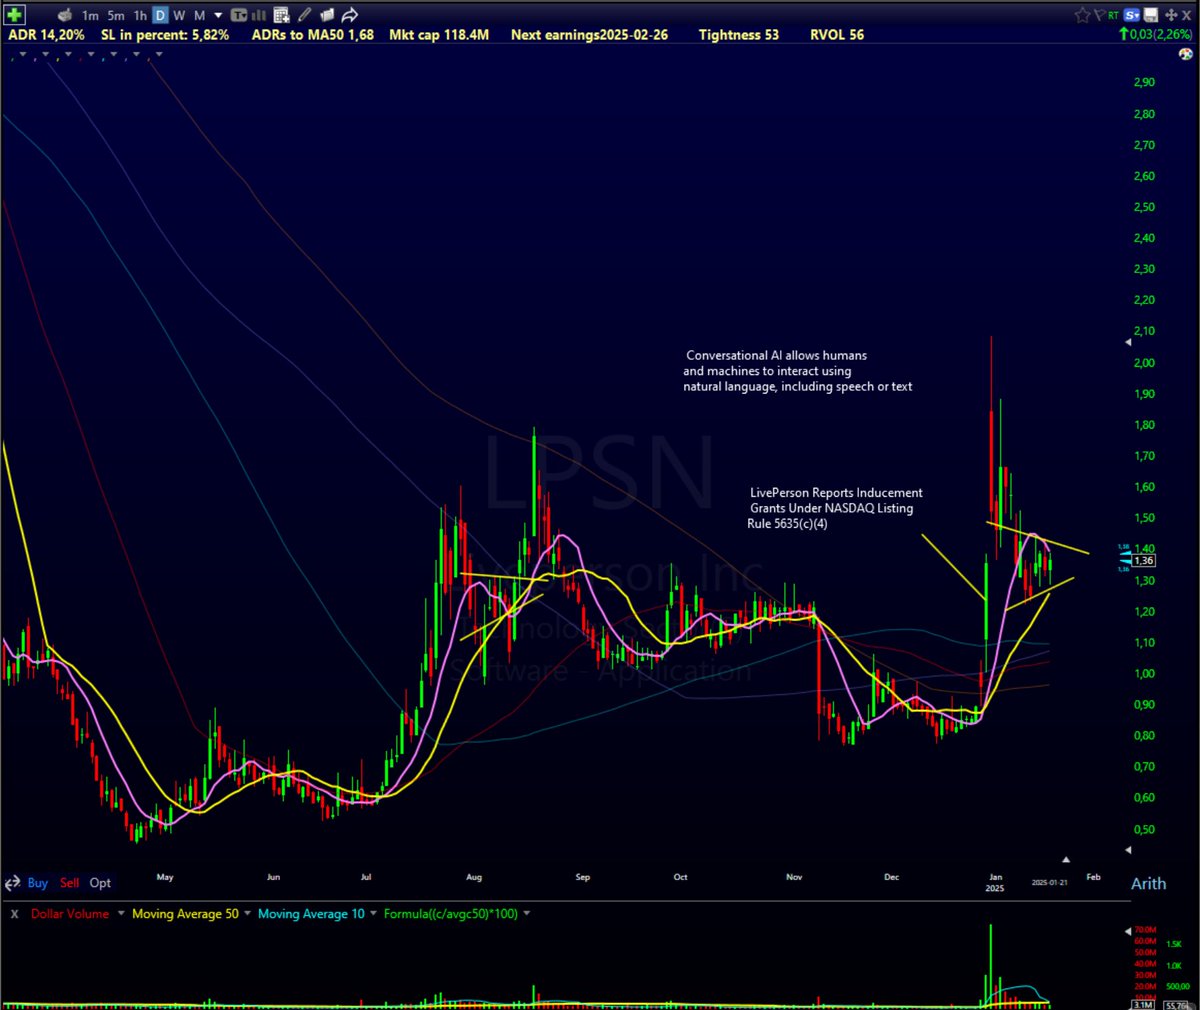This screenshot has width=1200, height=1010.
Task: Switch to the 1h timeframe
Action: click(140, 15)
